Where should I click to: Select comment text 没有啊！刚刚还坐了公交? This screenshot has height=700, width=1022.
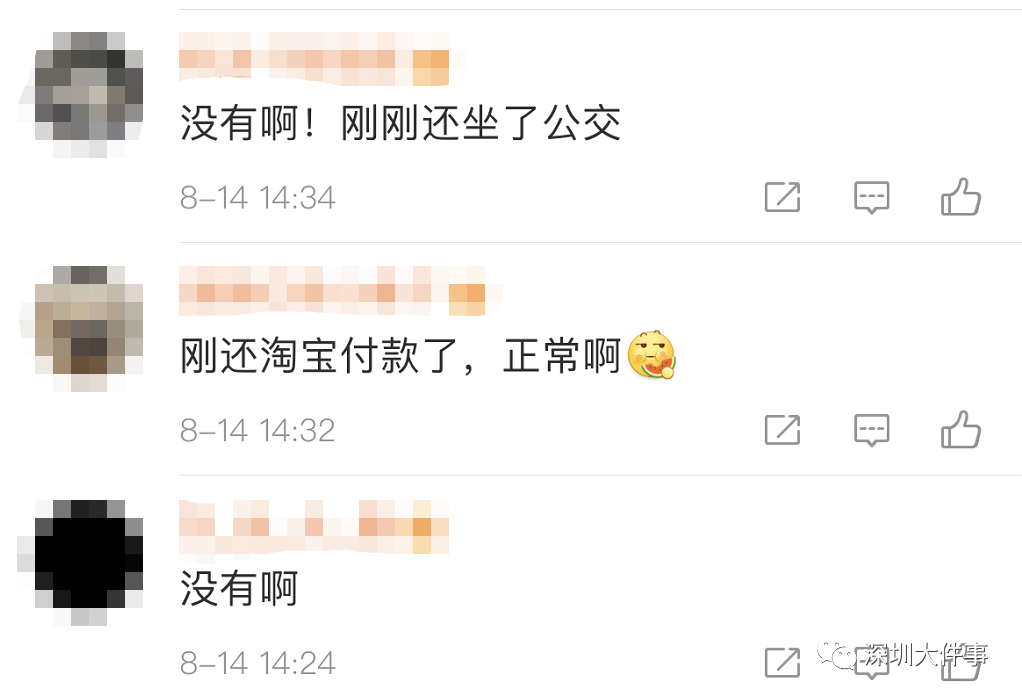tap(400, 123)
